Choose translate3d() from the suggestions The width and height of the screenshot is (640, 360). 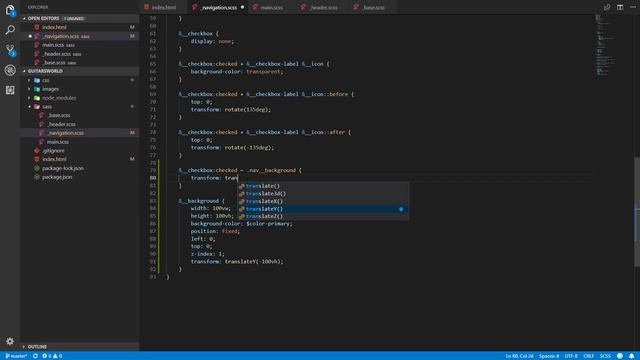pyautogui.click(x=323, y=193)
